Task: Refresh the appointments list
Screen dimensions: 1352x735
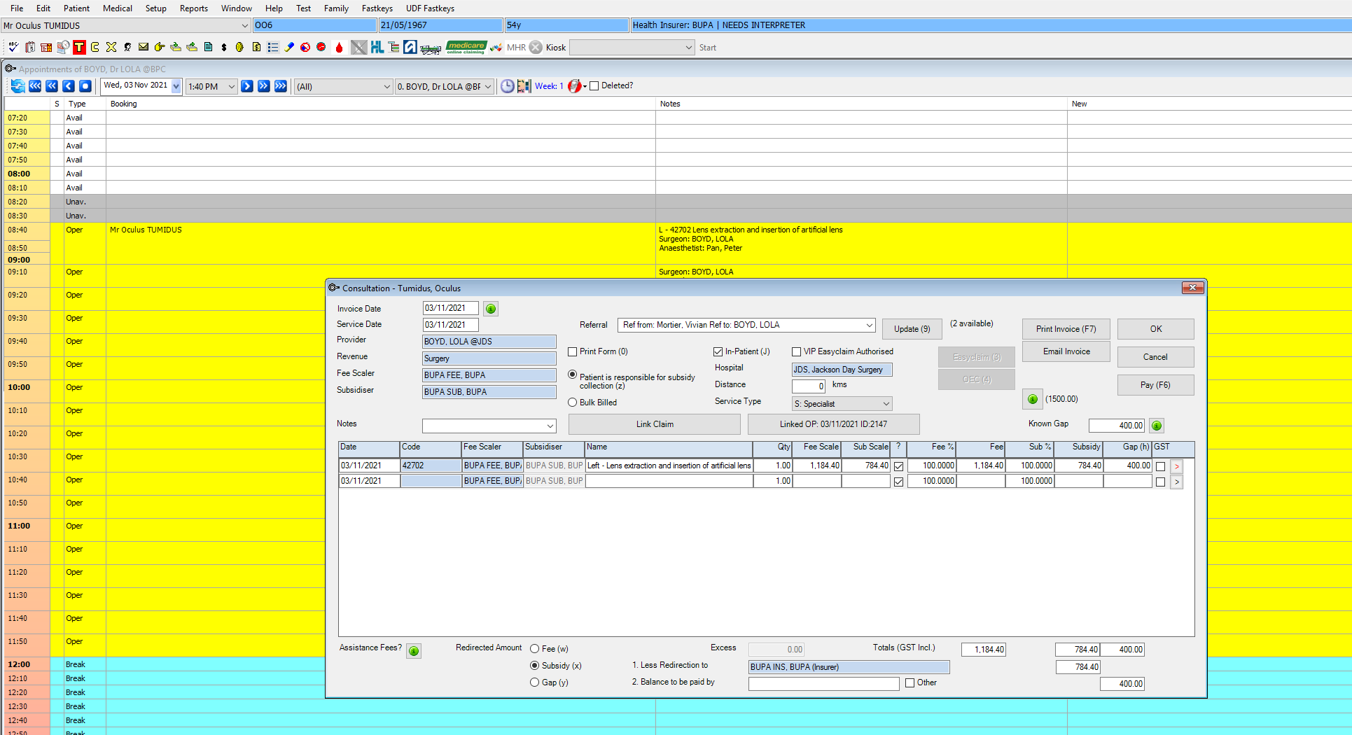Action: (x=18, y=86)
